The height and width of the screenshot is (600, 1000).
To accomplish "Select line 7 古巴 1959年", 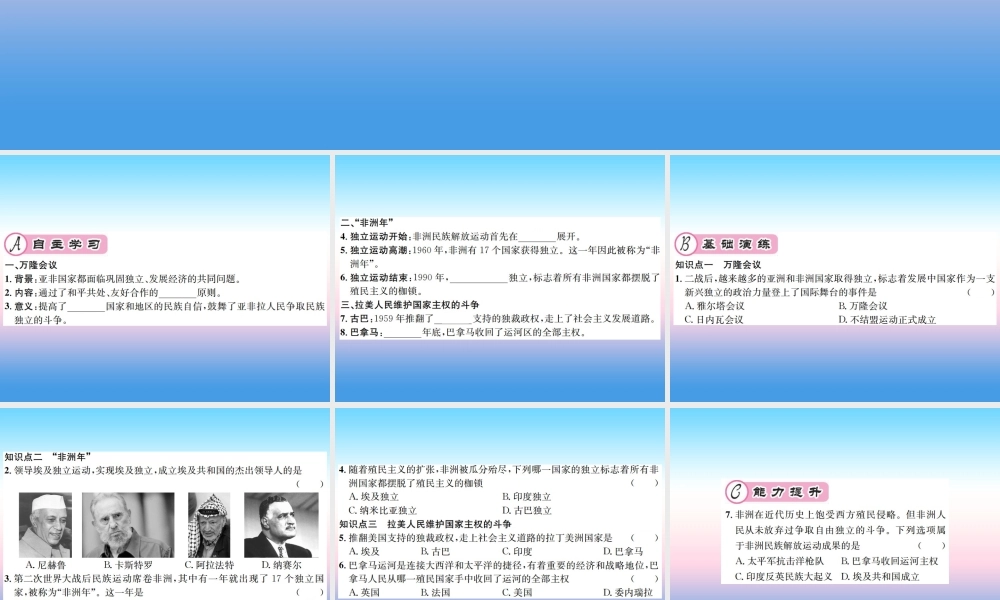I will [x=499, y=318].
